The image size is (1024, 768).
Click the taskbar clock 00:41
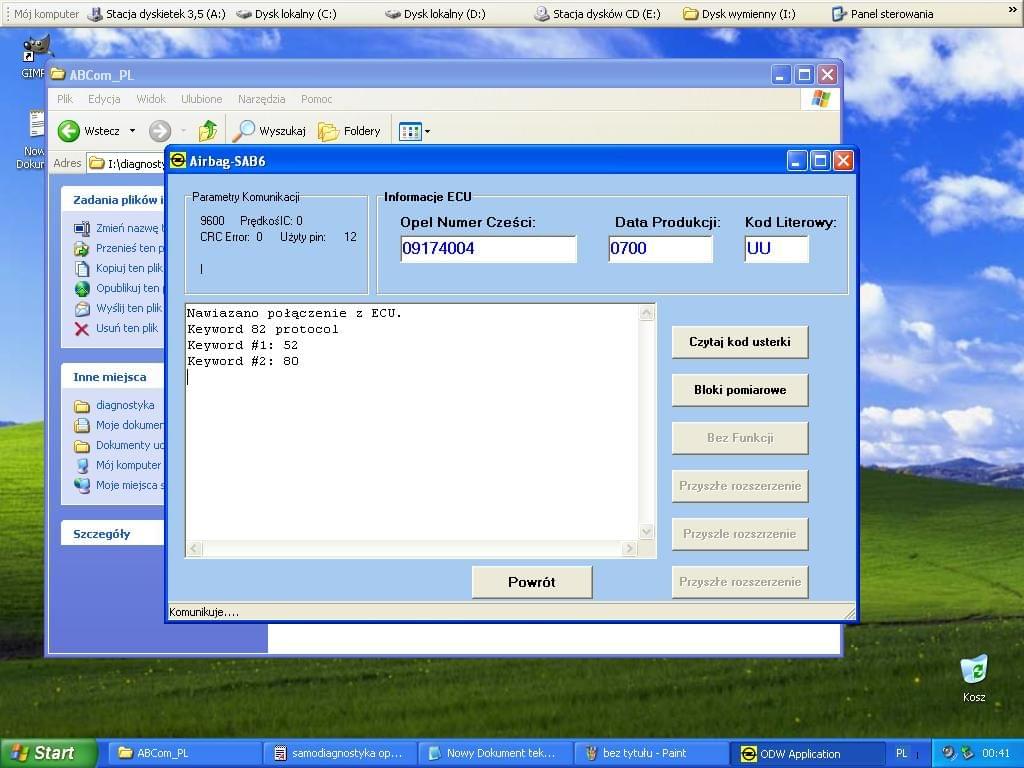995,754
